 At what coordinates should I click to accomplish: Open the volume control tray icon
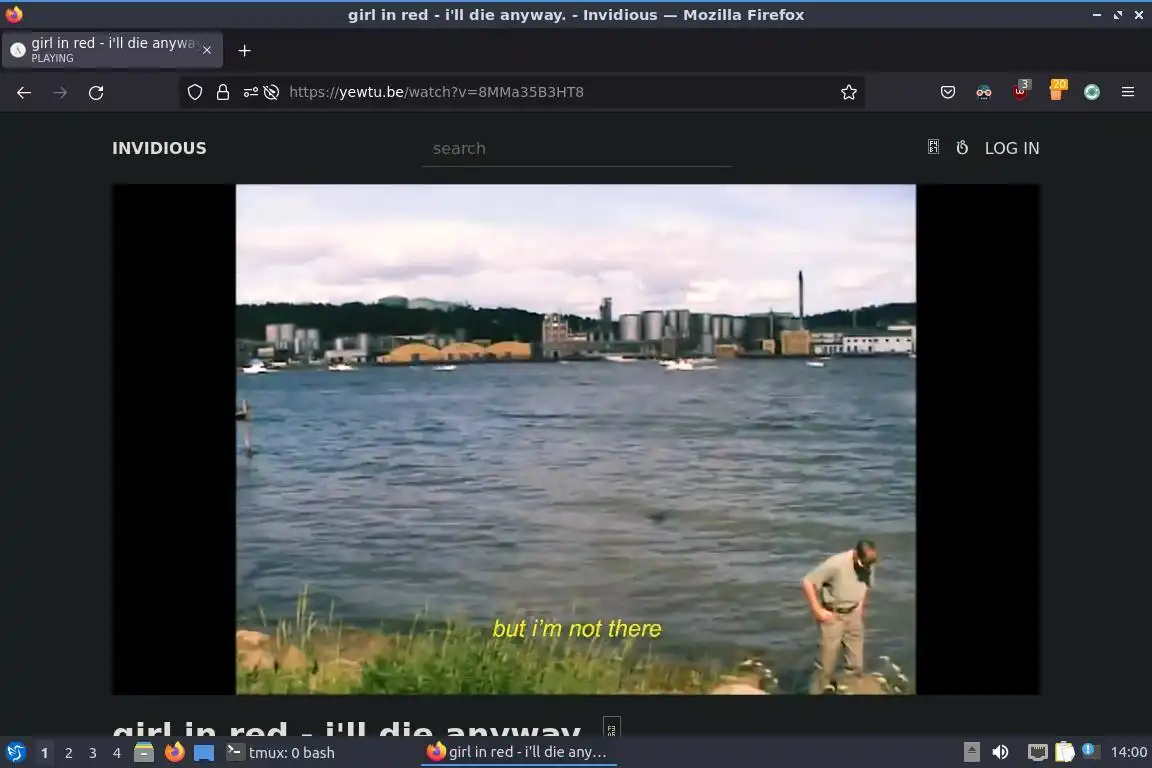[1000, 752]
